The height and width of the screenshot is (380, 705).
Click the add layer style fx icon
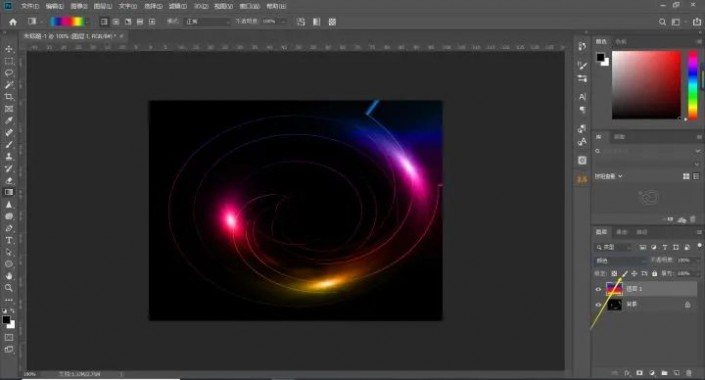[x=627, y=373]
